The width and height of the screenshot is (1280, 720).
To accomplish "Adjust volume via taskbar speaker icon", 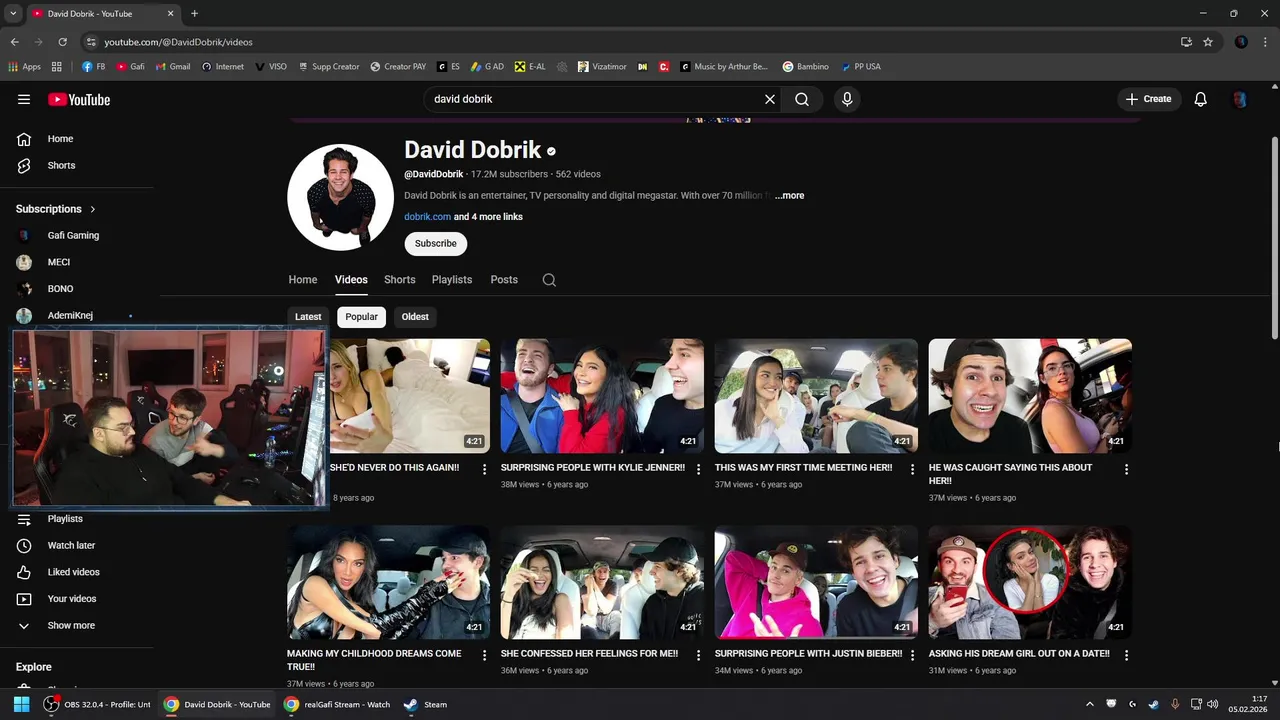I will tap(1212, 704).
